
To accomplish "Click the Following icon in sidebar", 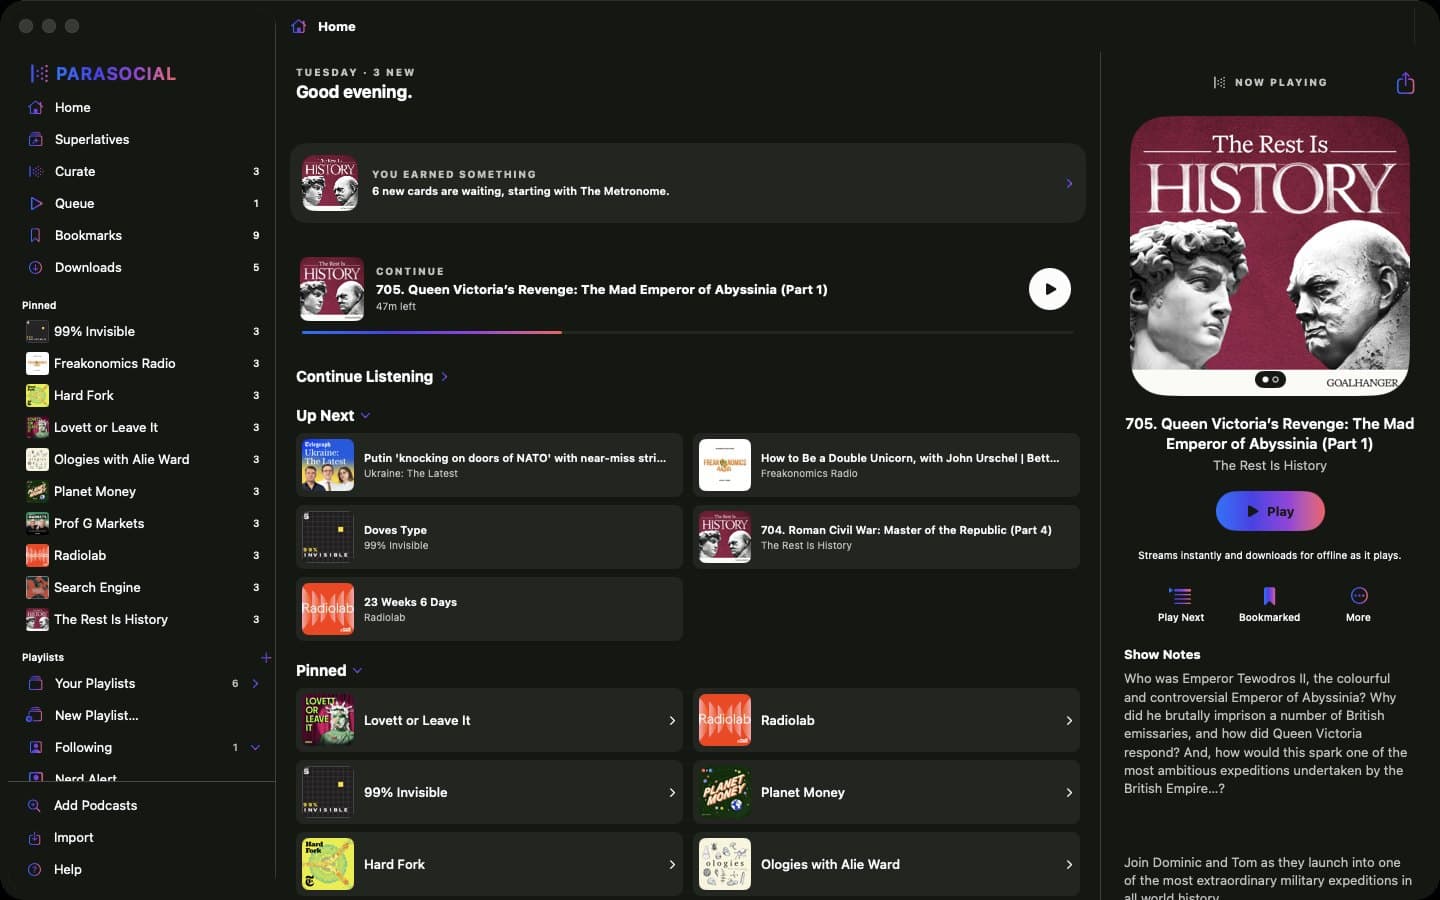I will (36, 747).
